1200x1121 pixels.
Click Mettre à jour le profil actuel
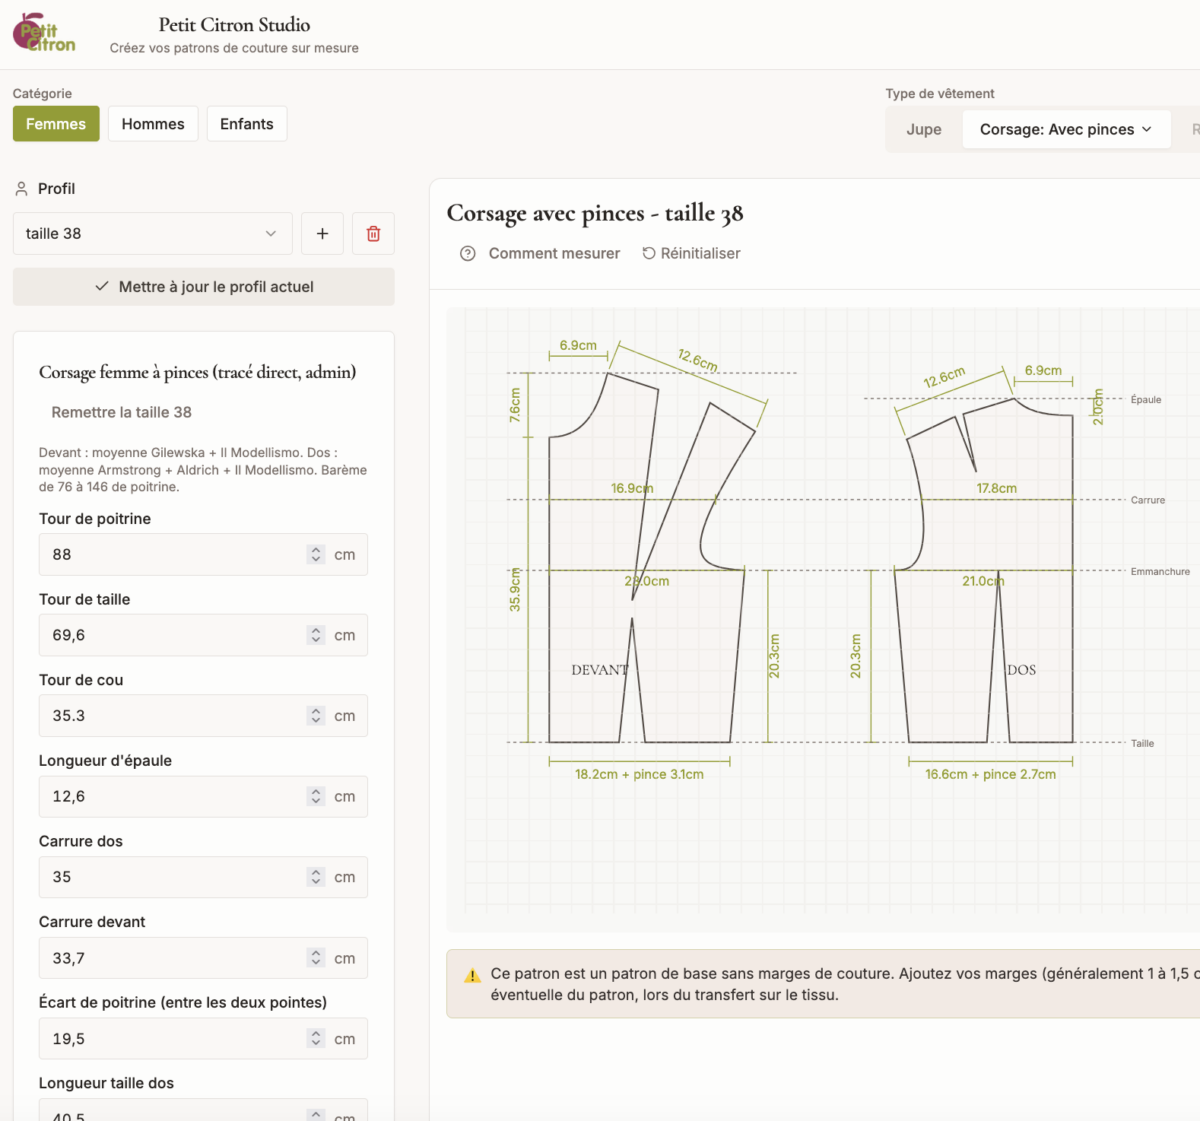(x=204, y=286)
